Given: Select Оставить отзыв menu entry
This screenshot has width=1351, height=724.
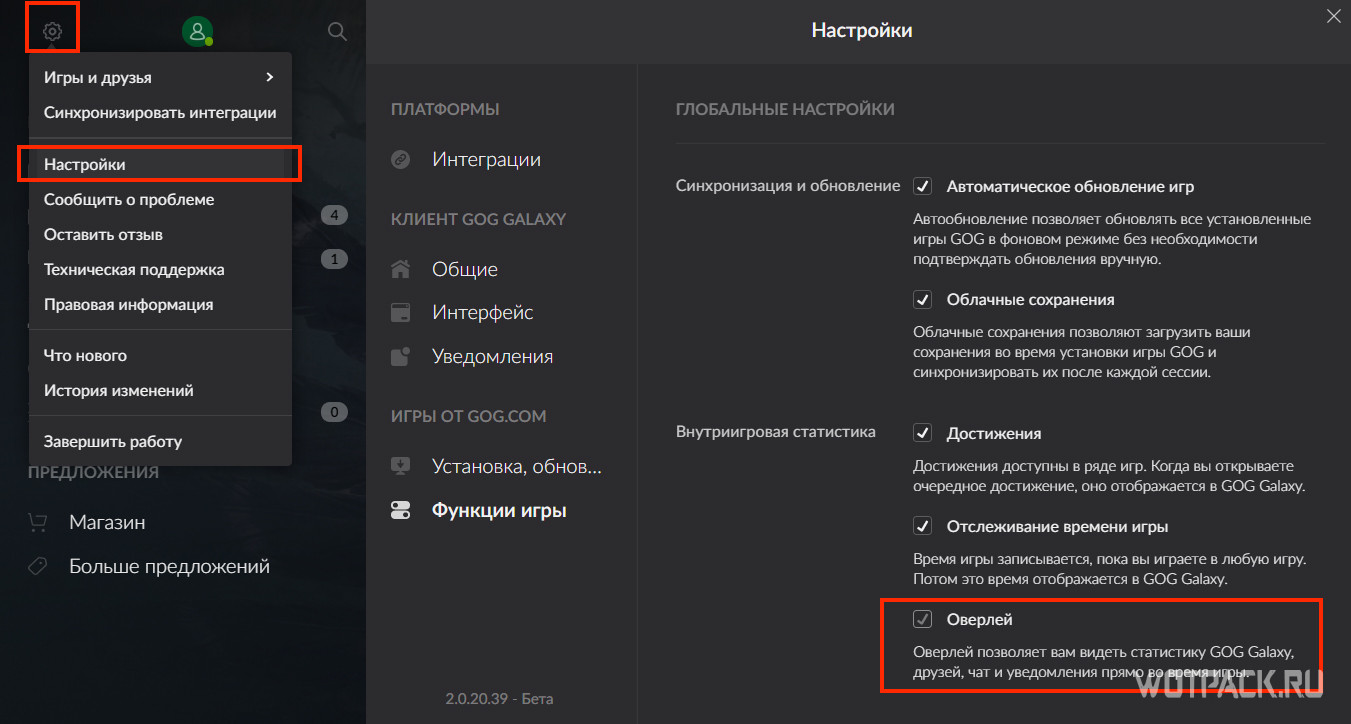Looking at the screenshot, I should pyautogui.click(x=160, y=234).
